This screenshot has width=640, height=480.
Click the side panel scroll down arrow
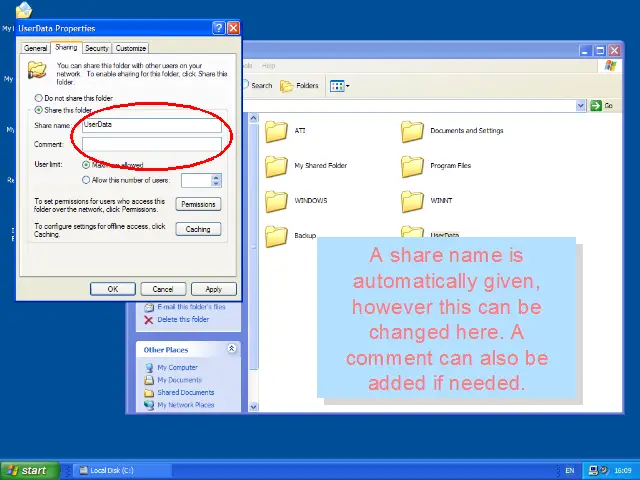pyautogui.click(x=253, y=407)
